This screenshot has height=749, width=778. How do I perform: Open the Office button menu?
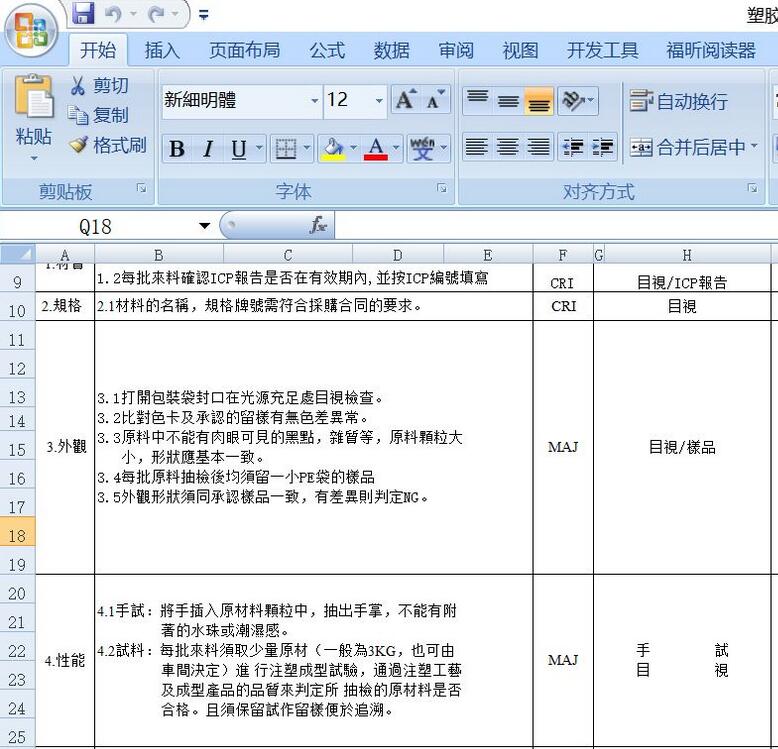tap(32, 32)
